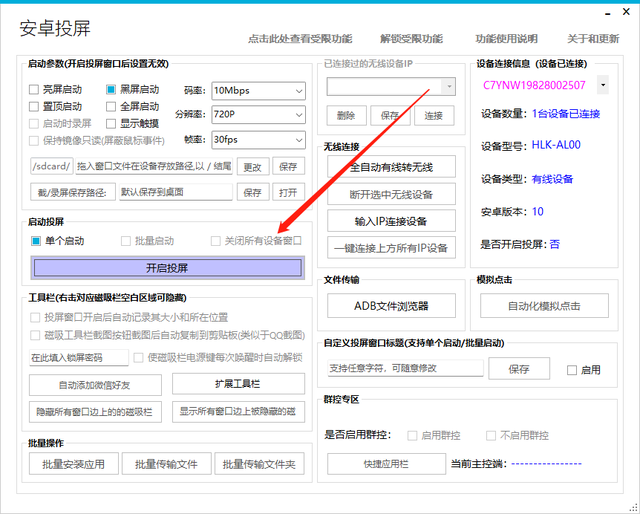Open 点击此处查看受限功能 menu item

click(300, 39)
